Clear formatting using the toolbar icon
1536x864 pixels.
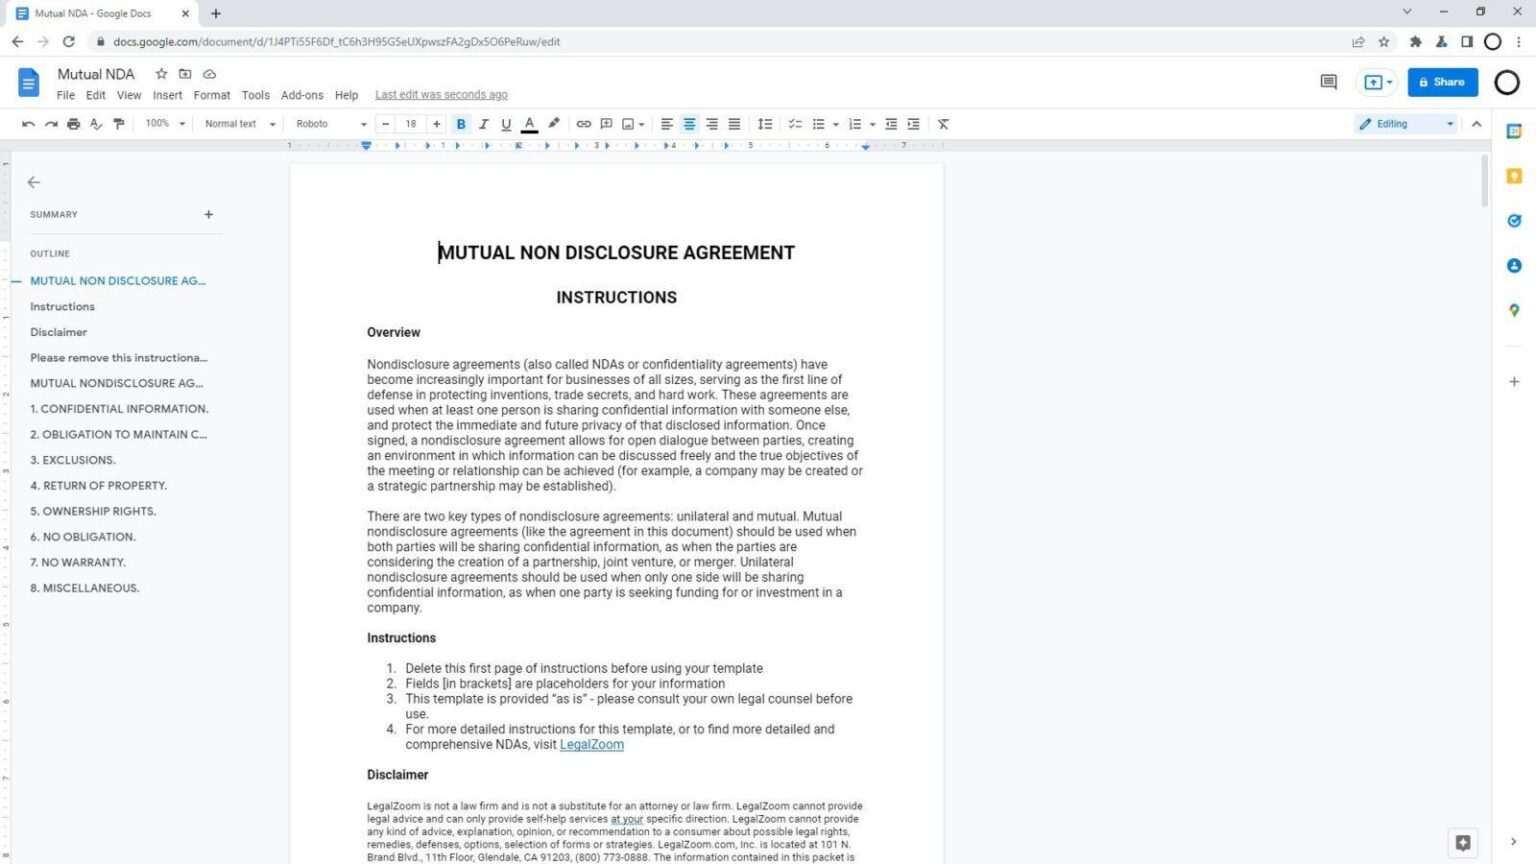941,123
